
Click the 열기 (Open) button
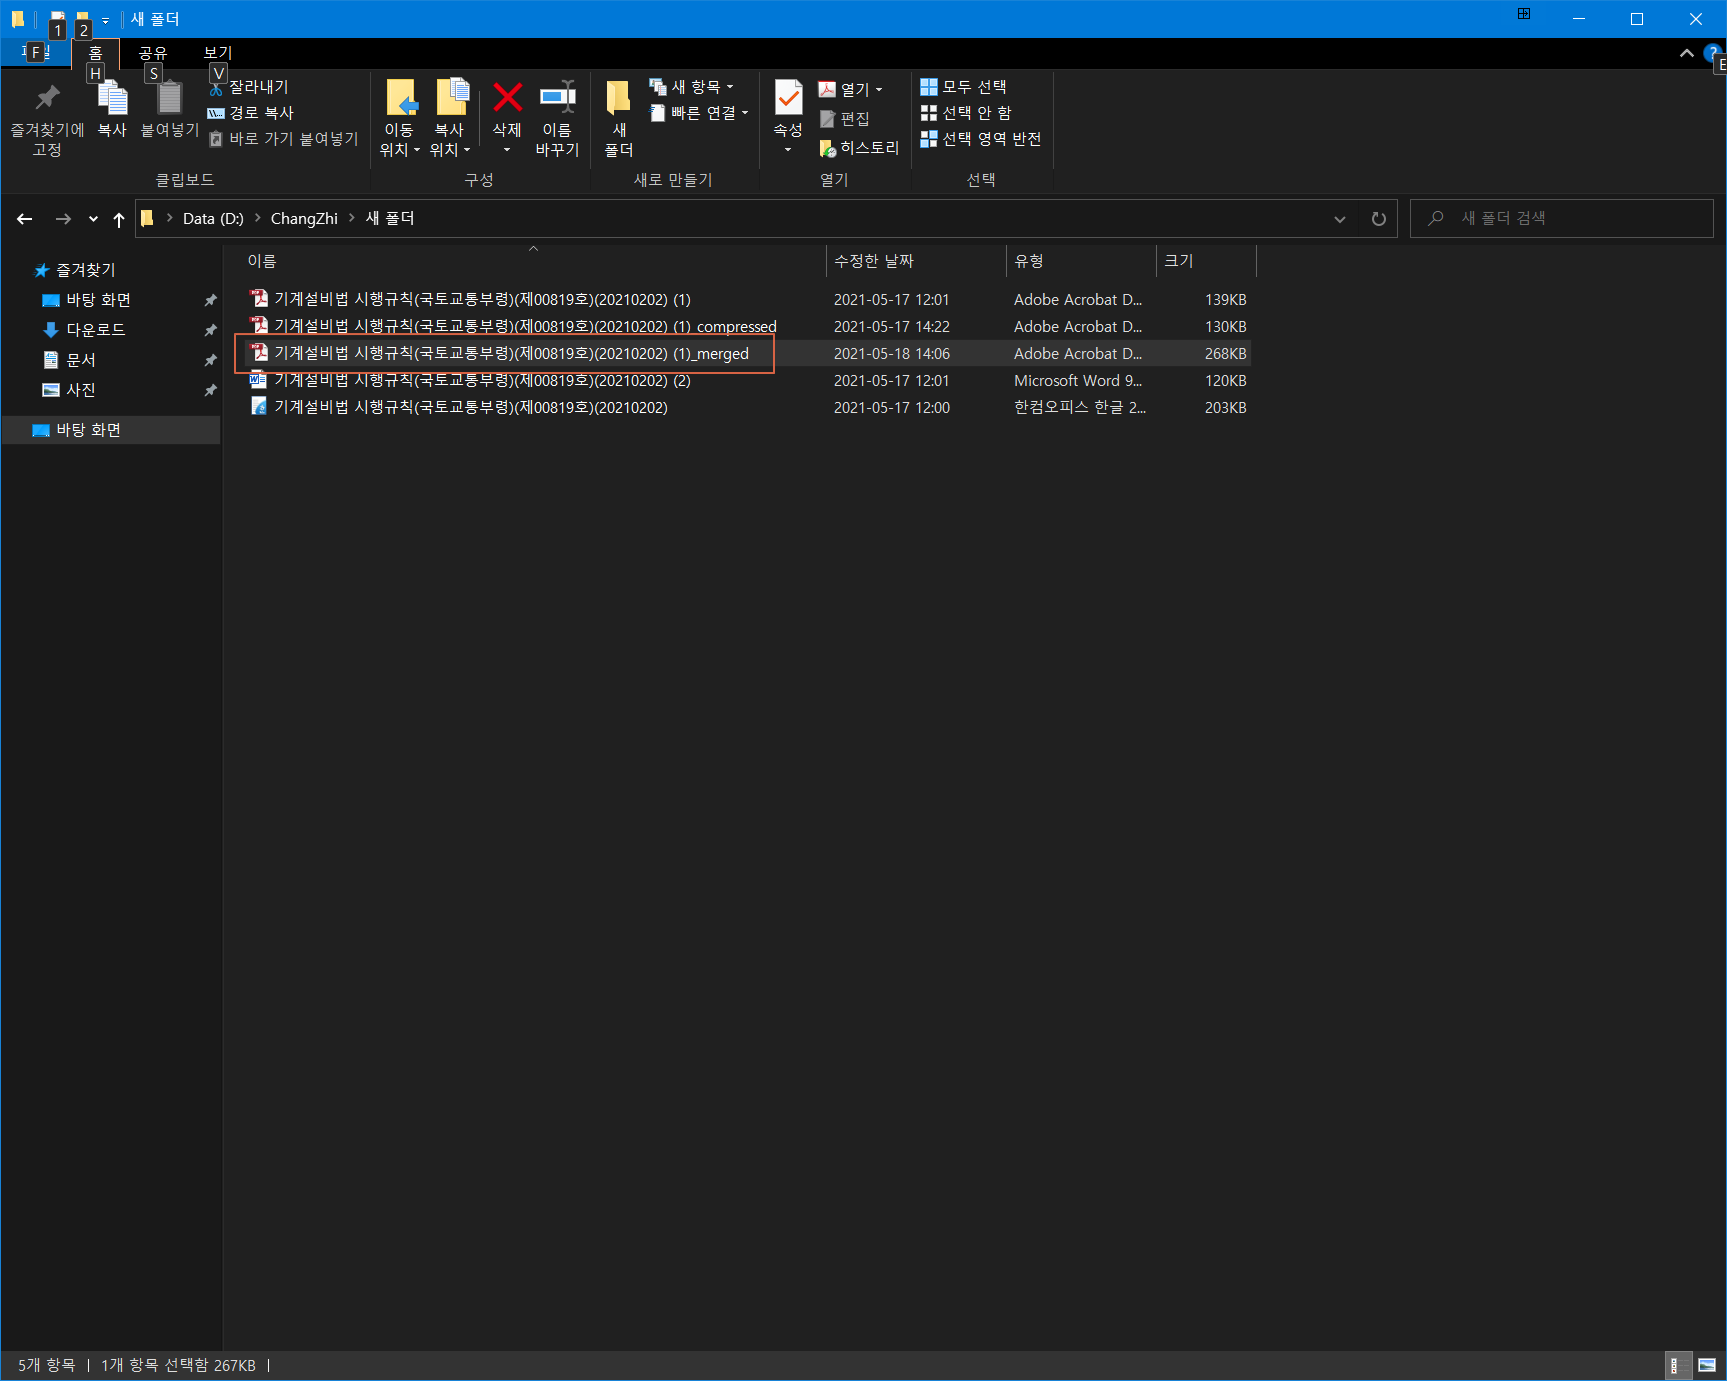pyautogui.click(x=844, y=89)
